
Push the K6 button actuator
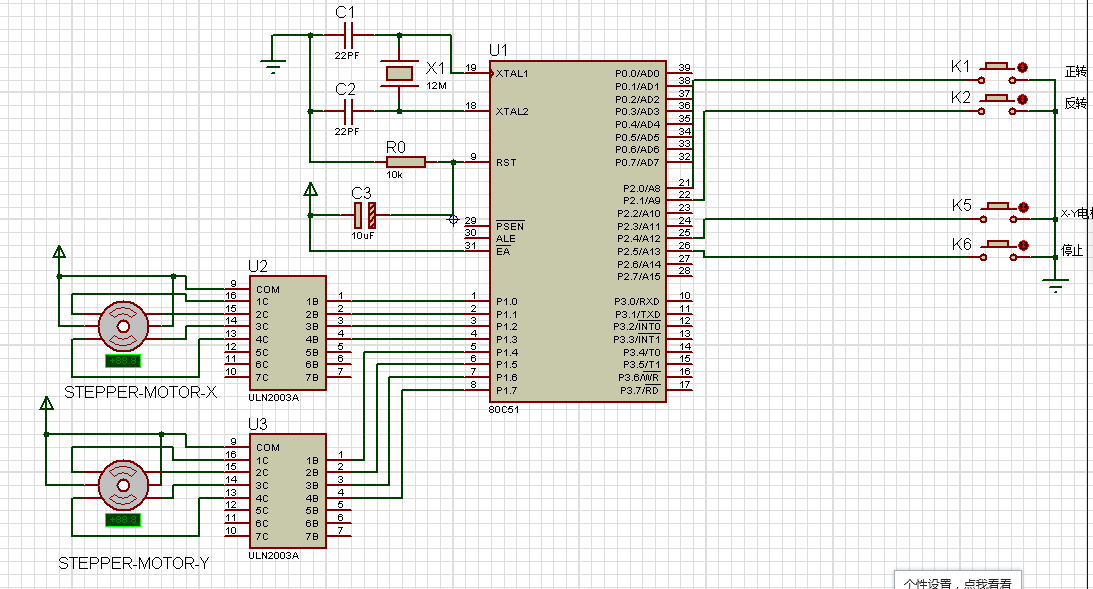[998, 244]
